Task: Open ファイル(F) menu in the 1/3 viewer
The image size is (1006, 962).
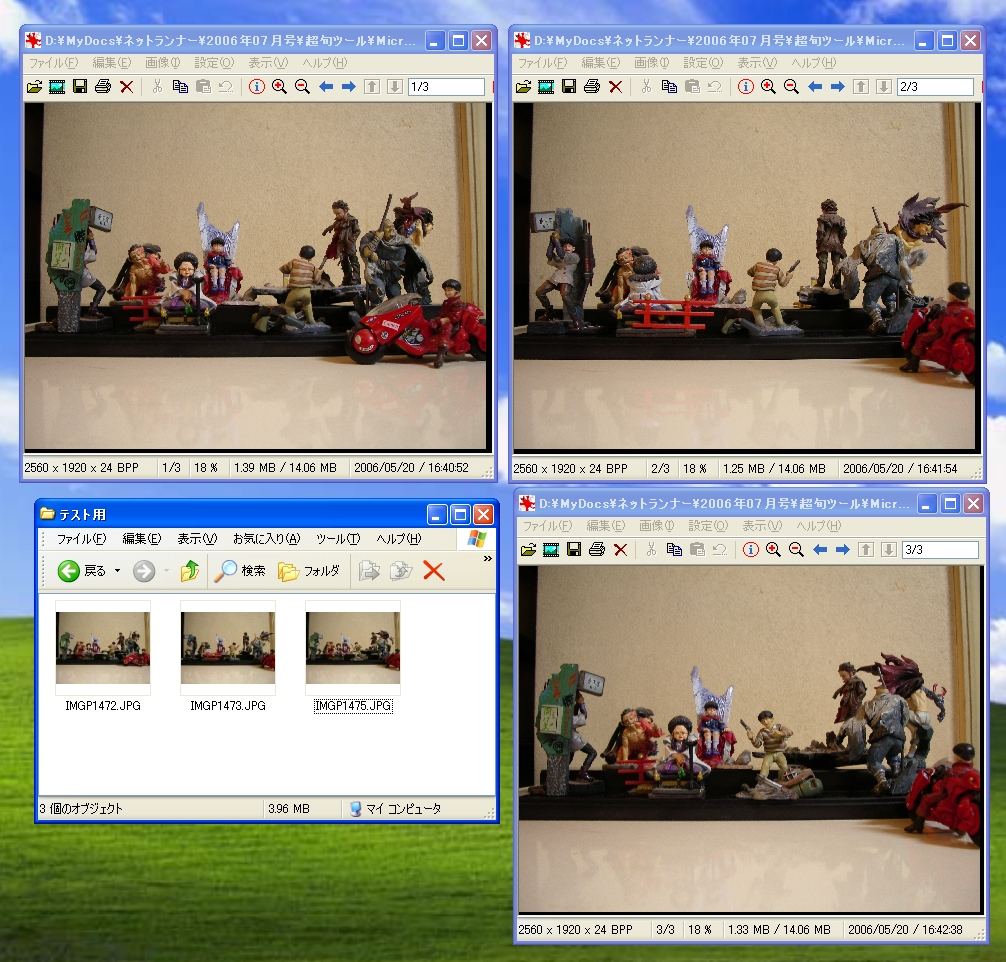Action: (54, 63)
